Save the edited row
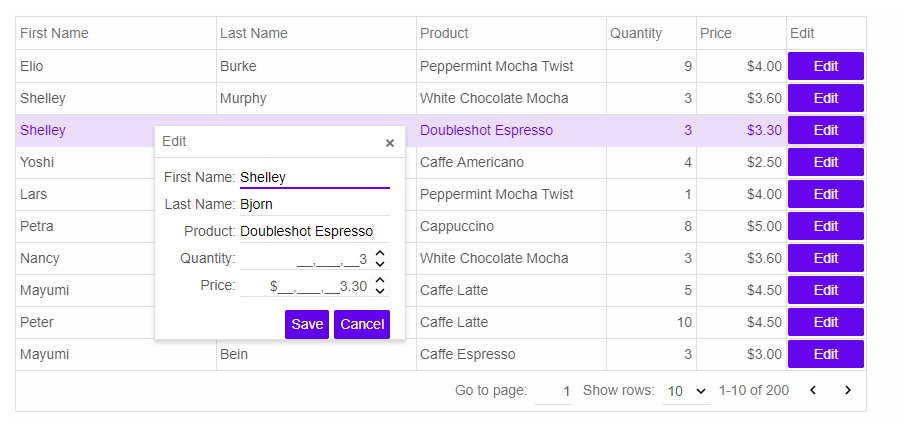Screen dimensions: 903x423 coord(307,325)
